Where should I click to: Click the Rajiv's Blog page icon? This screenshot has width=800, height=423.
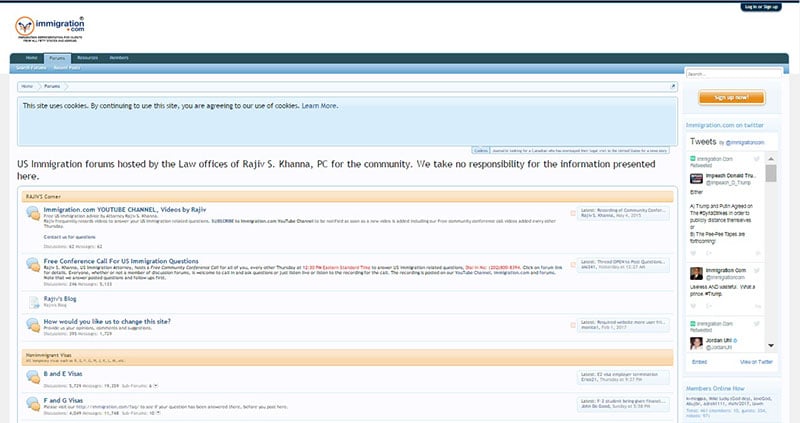pos(34,302)
